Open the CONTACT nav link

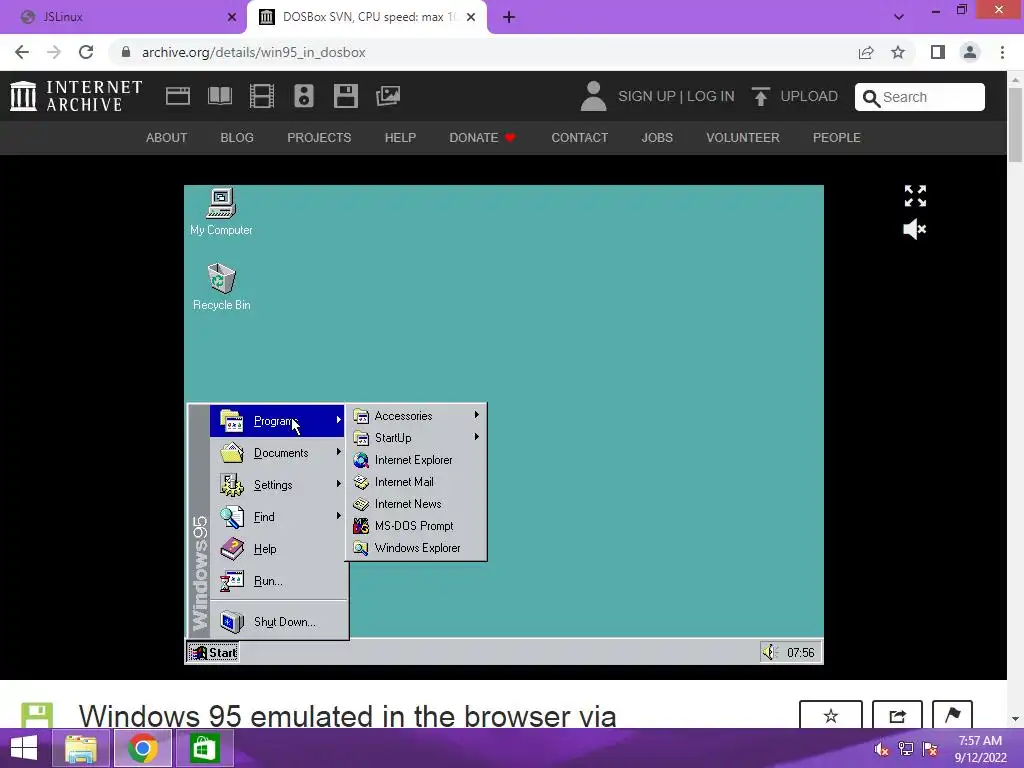[x=579, y=138]
